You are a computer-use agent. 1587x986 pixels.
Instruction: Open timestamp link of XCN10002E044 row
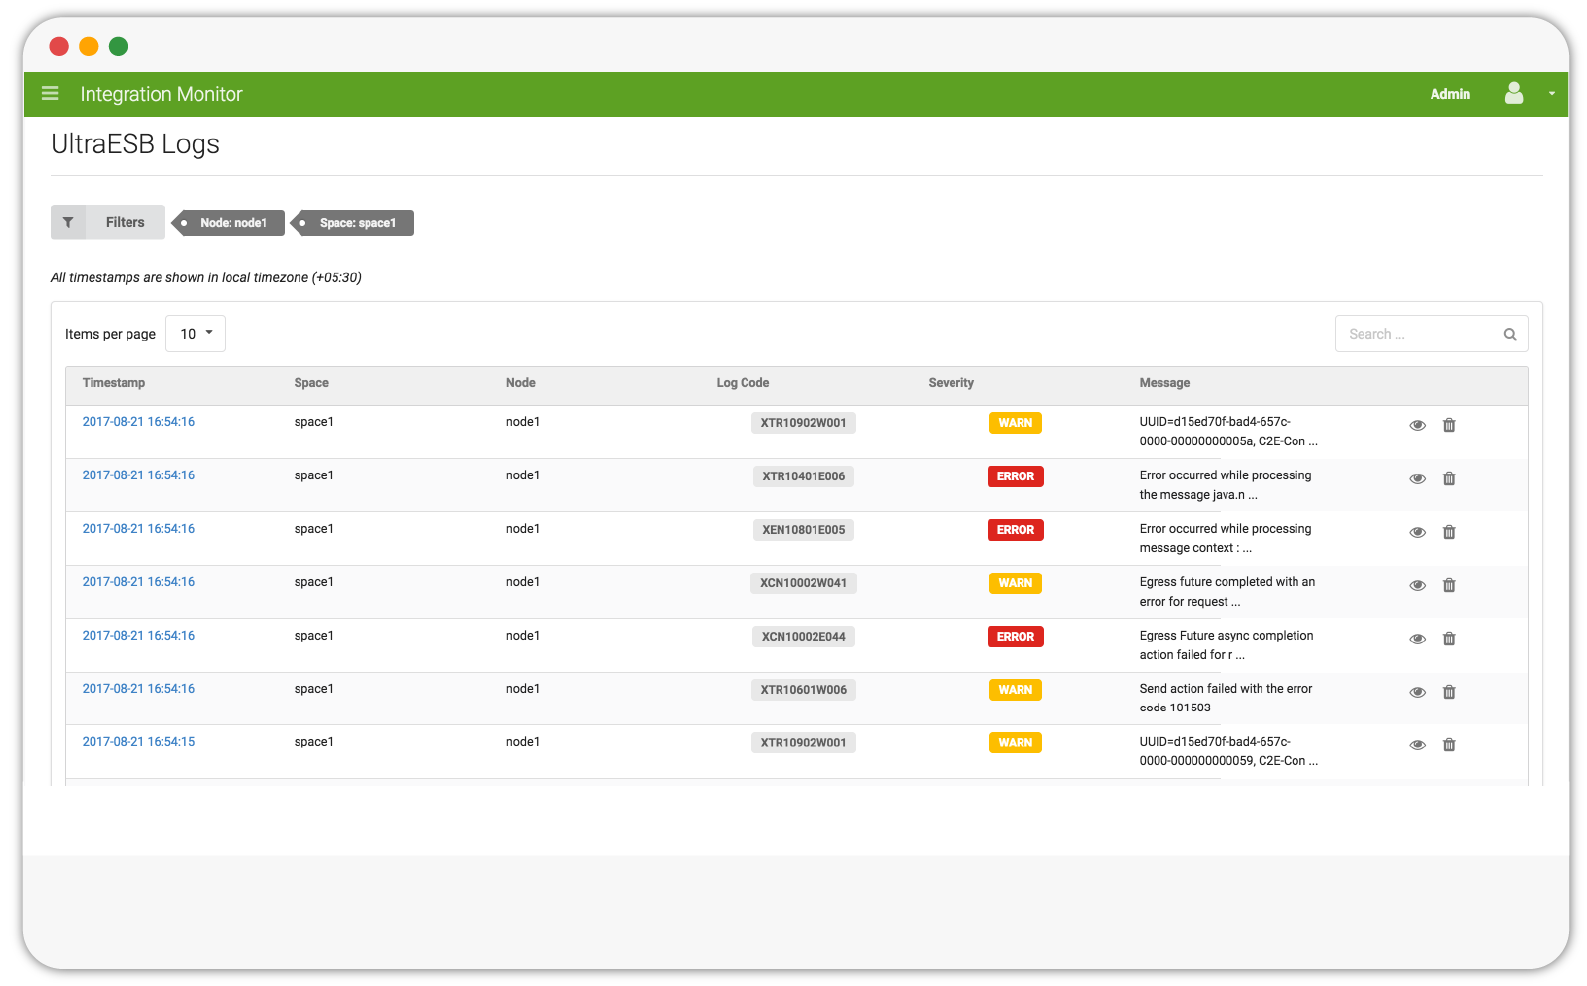coord(139,636)
